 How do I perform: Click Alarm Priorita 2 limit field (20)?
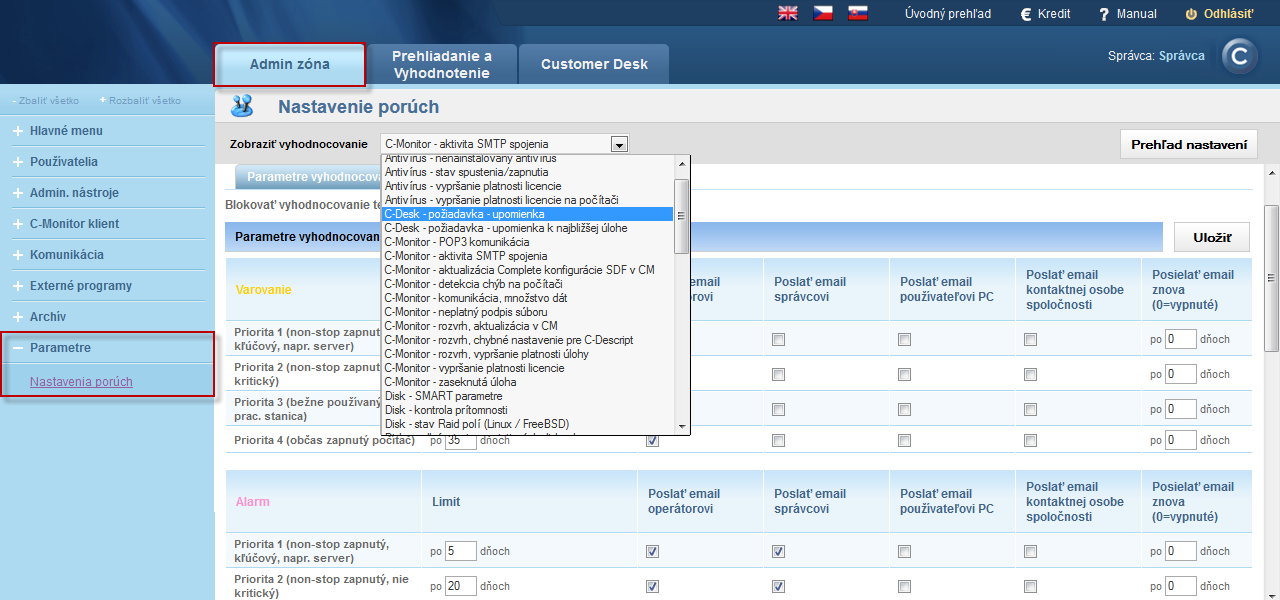460,586
